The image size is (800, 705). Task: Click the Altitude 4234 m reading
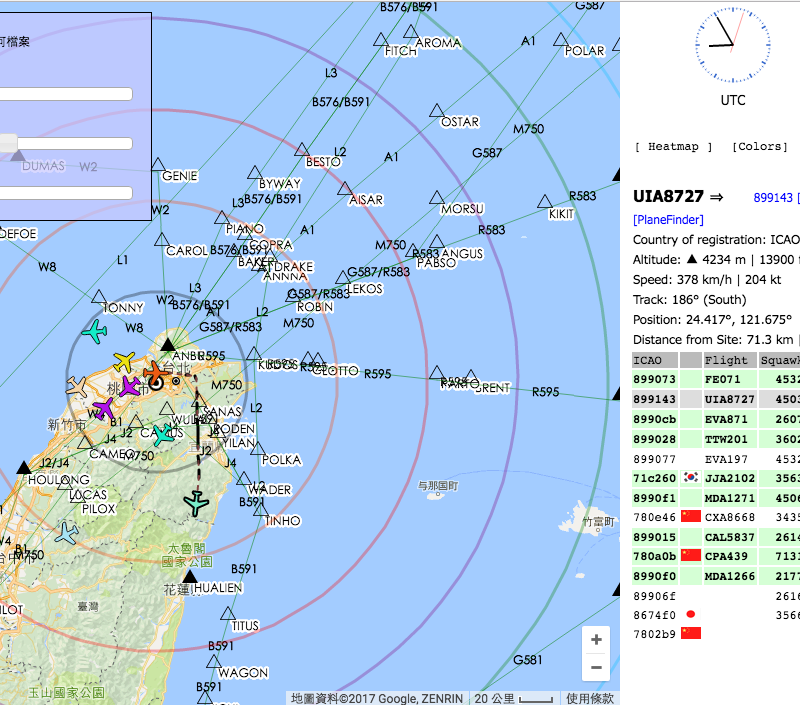click(x=716, y=260)
